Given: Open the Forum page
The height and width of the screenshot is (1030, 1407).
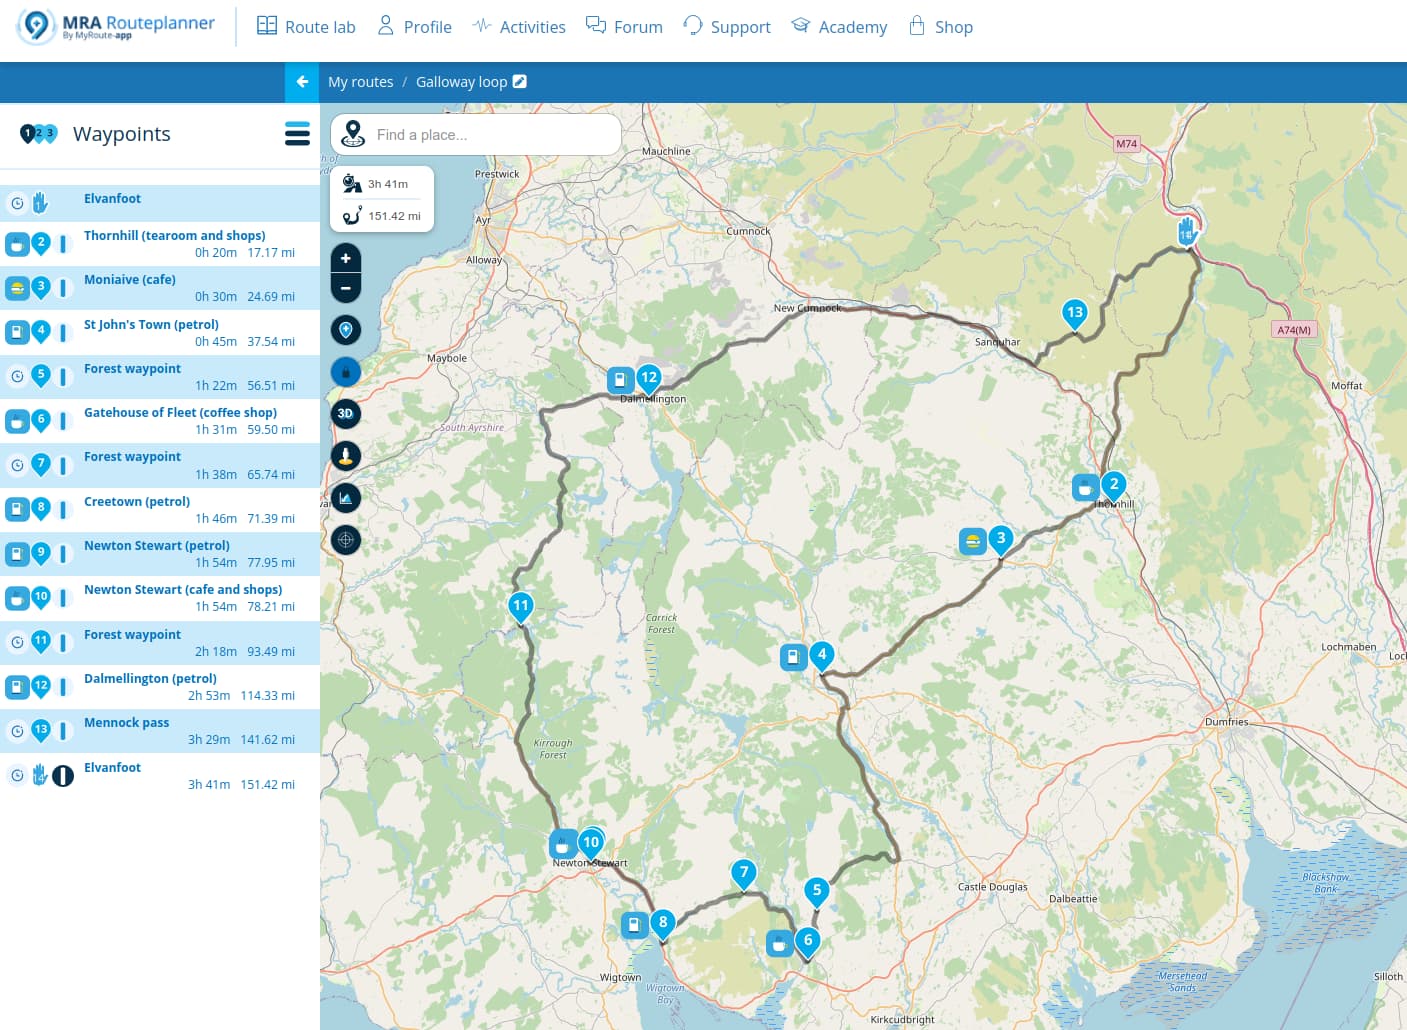Looking at the screenshot, I should point(624,27).
